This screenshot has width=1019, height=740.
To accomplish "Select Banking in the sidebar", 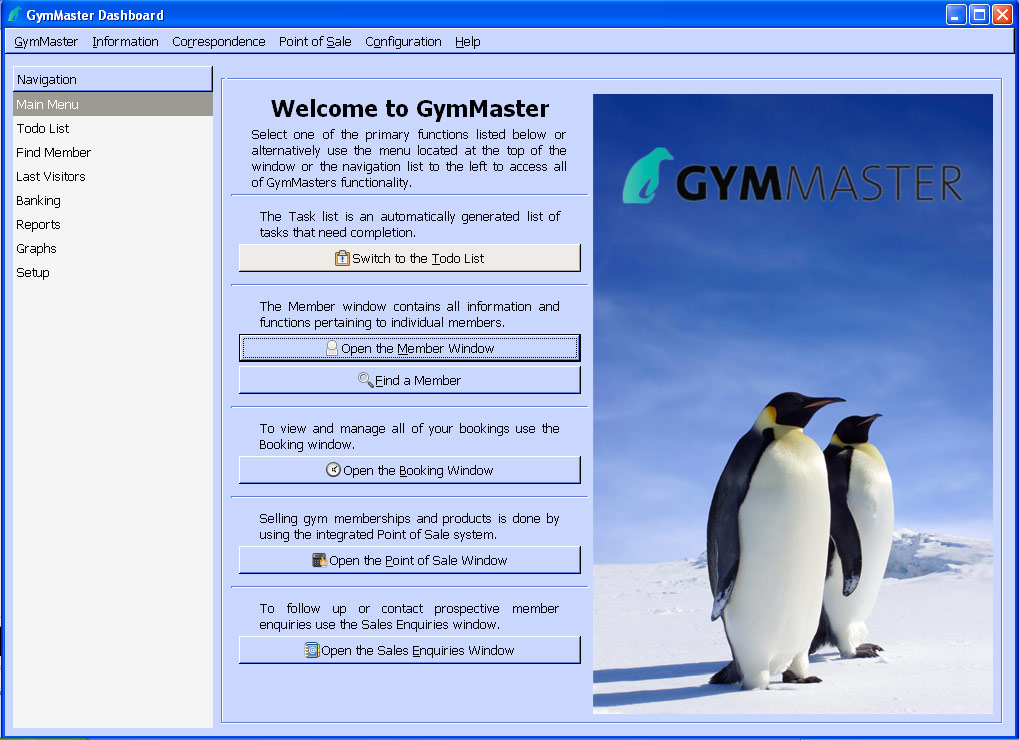I will coord(38,200).
